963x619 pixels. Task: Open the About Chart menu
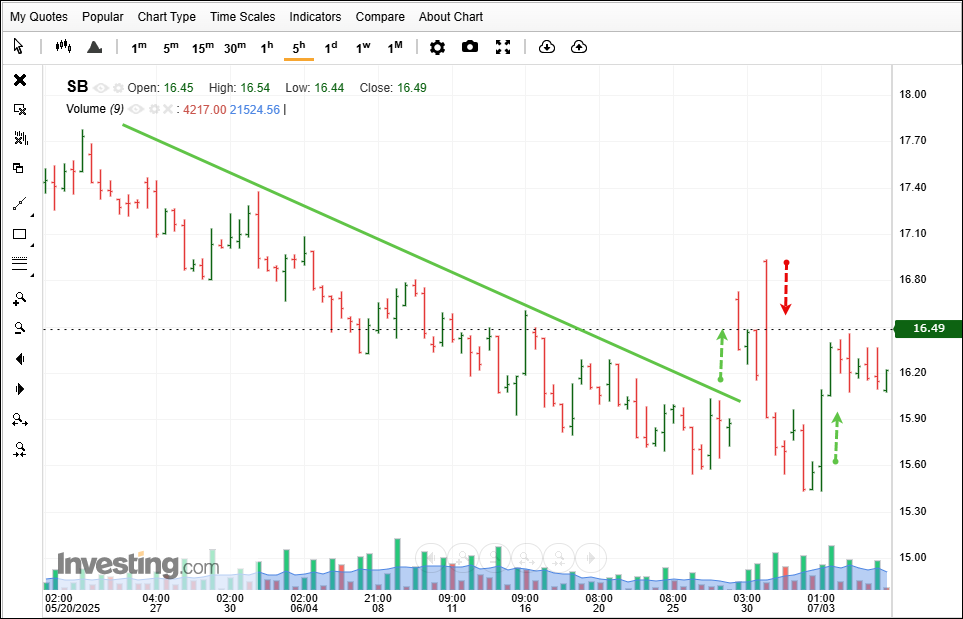451,17
